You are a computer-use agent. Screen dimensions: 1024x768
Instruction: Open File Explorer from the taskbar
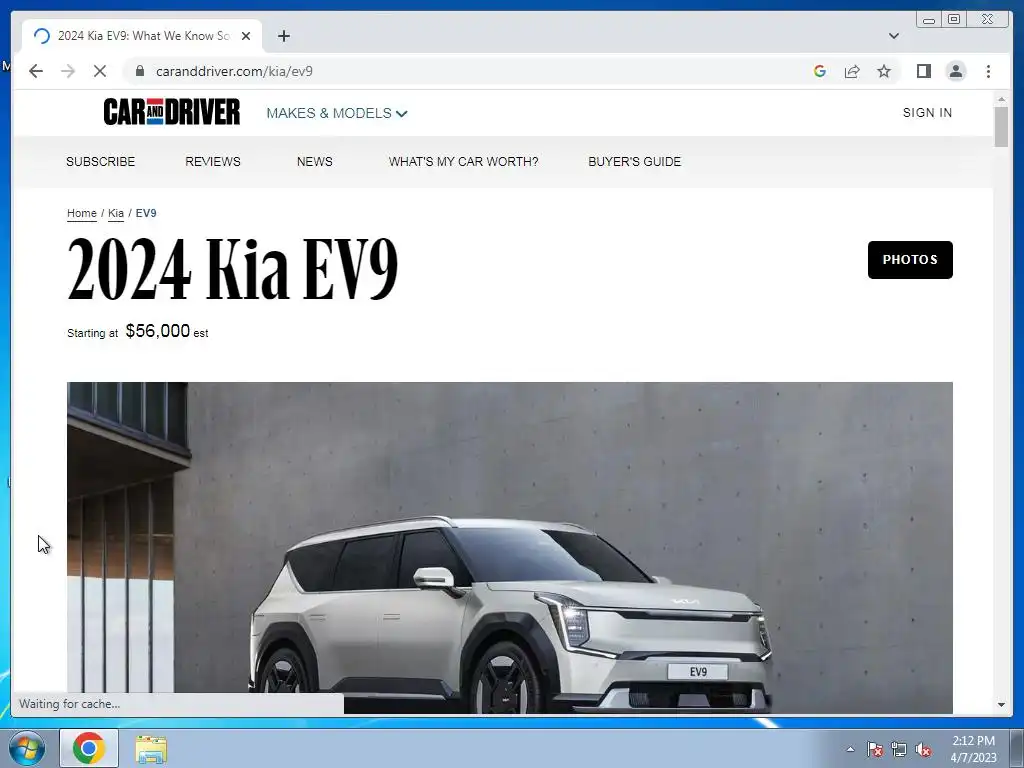coord(151,749)
